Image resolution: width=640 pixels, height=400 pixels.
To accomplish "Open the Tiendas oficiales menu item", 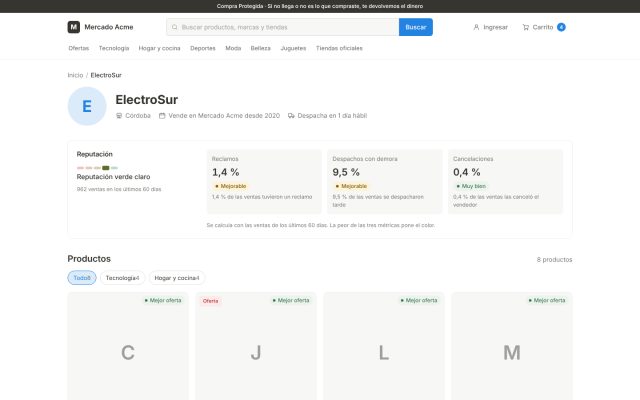I will [339, 48].
